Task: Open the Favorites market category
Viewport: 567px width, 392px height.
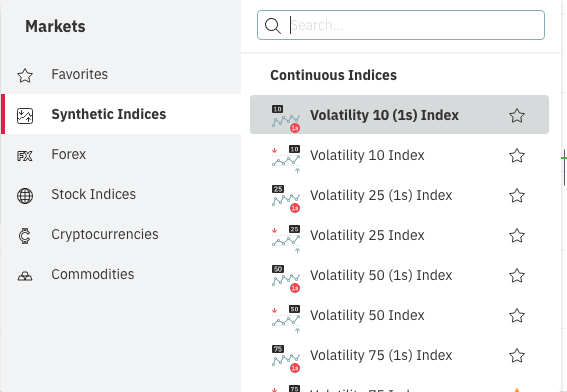Action: pos(121,74)
